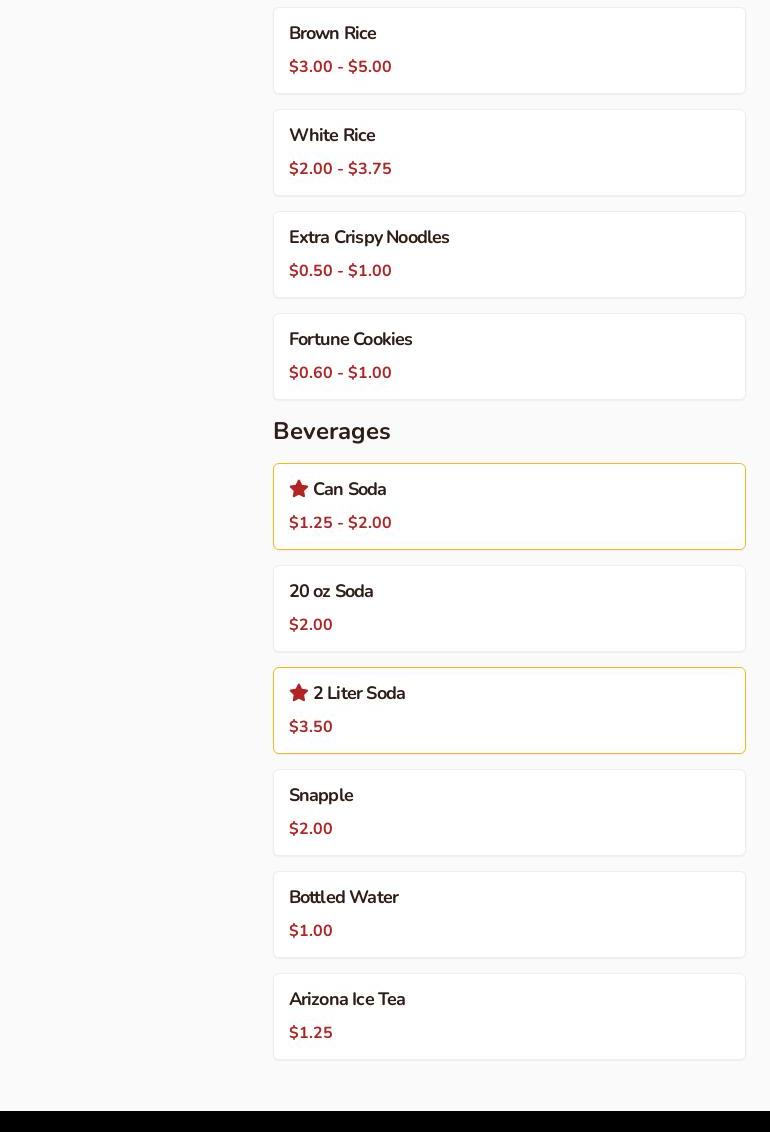Screen dimensions: 770x1132
Task: Select the 20 oz Soda item
Action: tap(331, 592)
